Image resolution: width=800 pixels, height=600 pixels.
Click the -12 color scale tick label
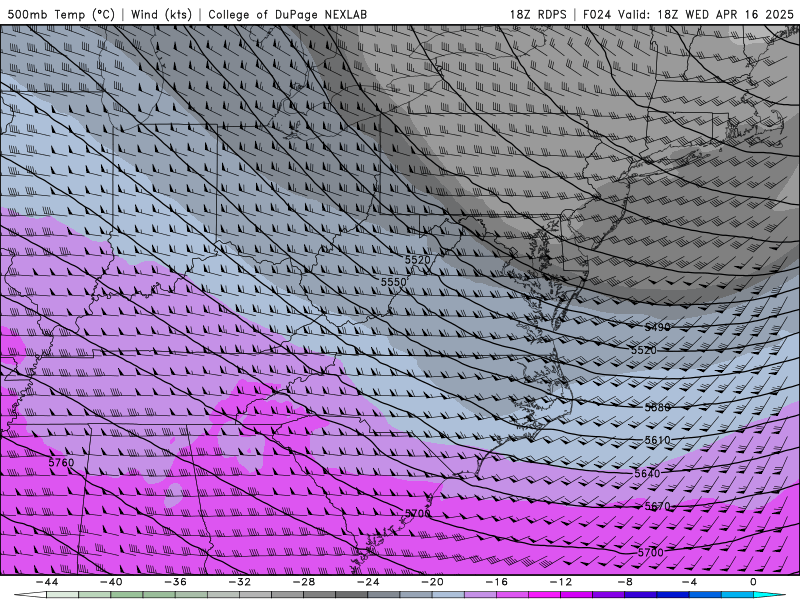tap(561, 582)
